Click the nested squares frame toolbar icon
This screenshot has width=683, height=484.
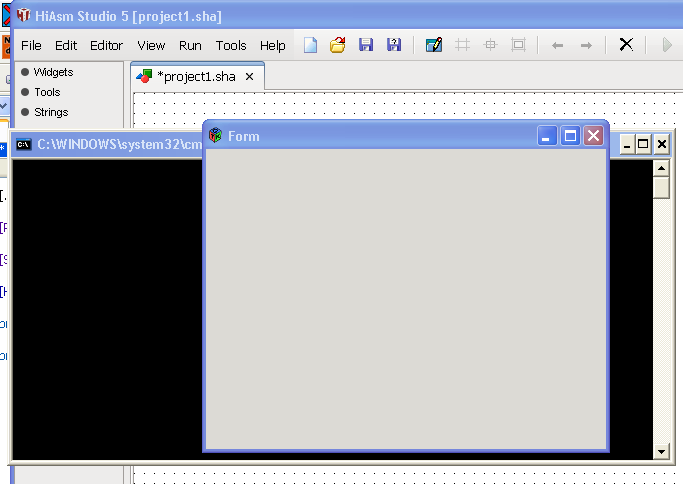click(518, 45)
